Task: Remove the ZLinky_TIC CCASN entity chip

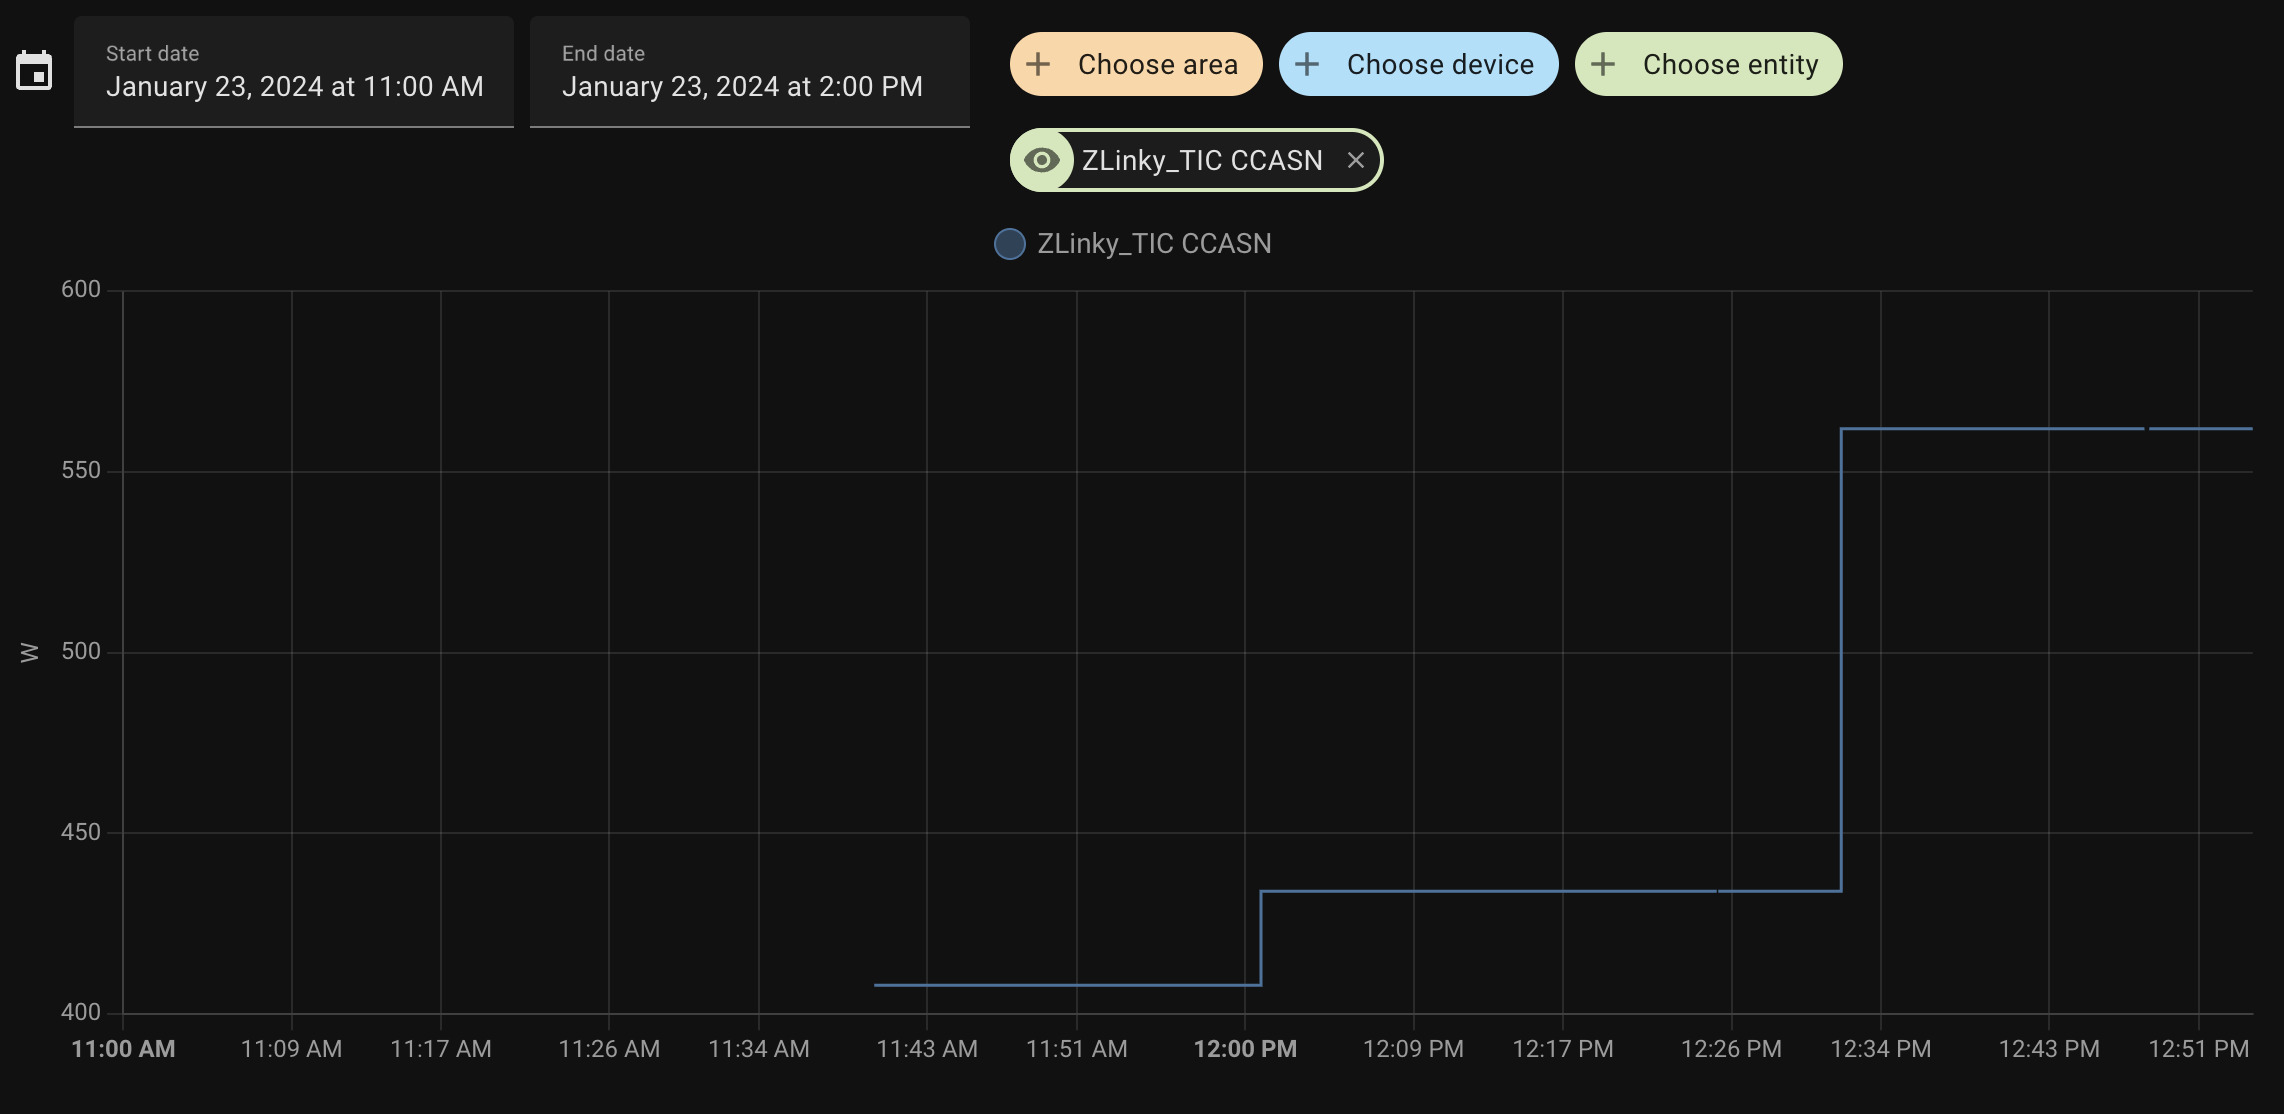Action: tap(1356, 160)
